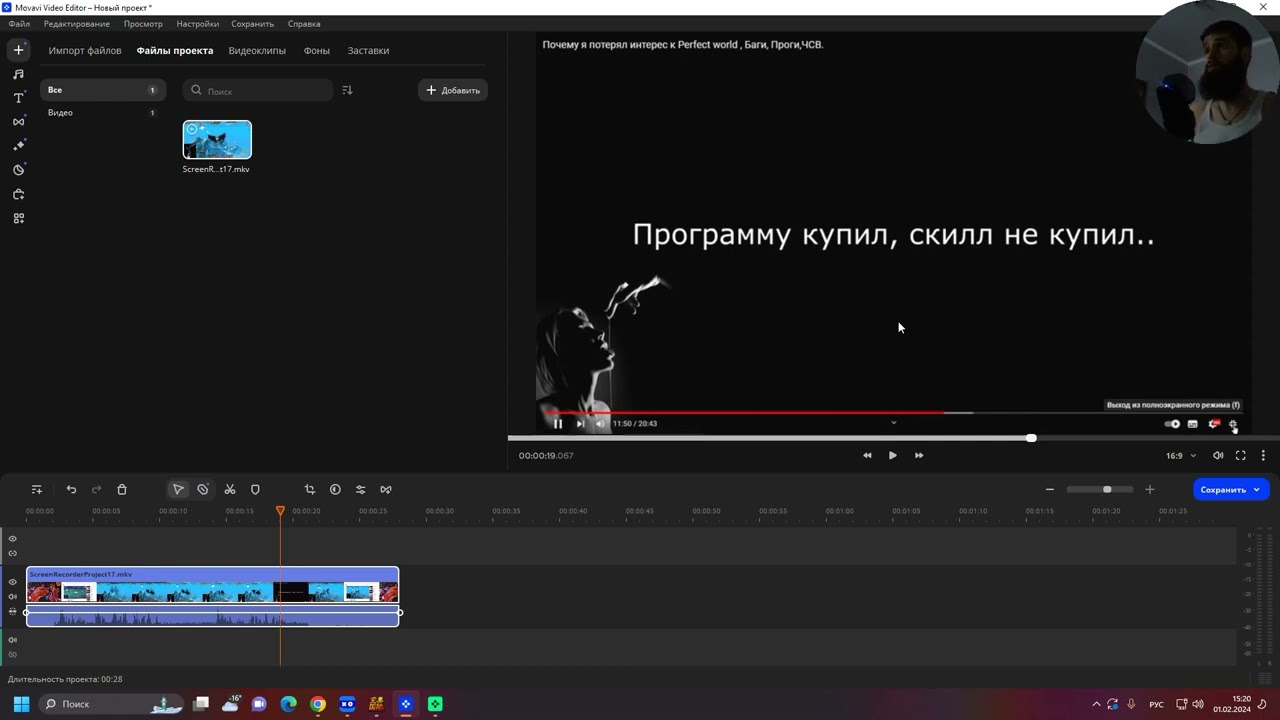This screenshot has height=720, width=1280.
Task: Open the Color adjustments tool
Action: [x=335, y=489]
